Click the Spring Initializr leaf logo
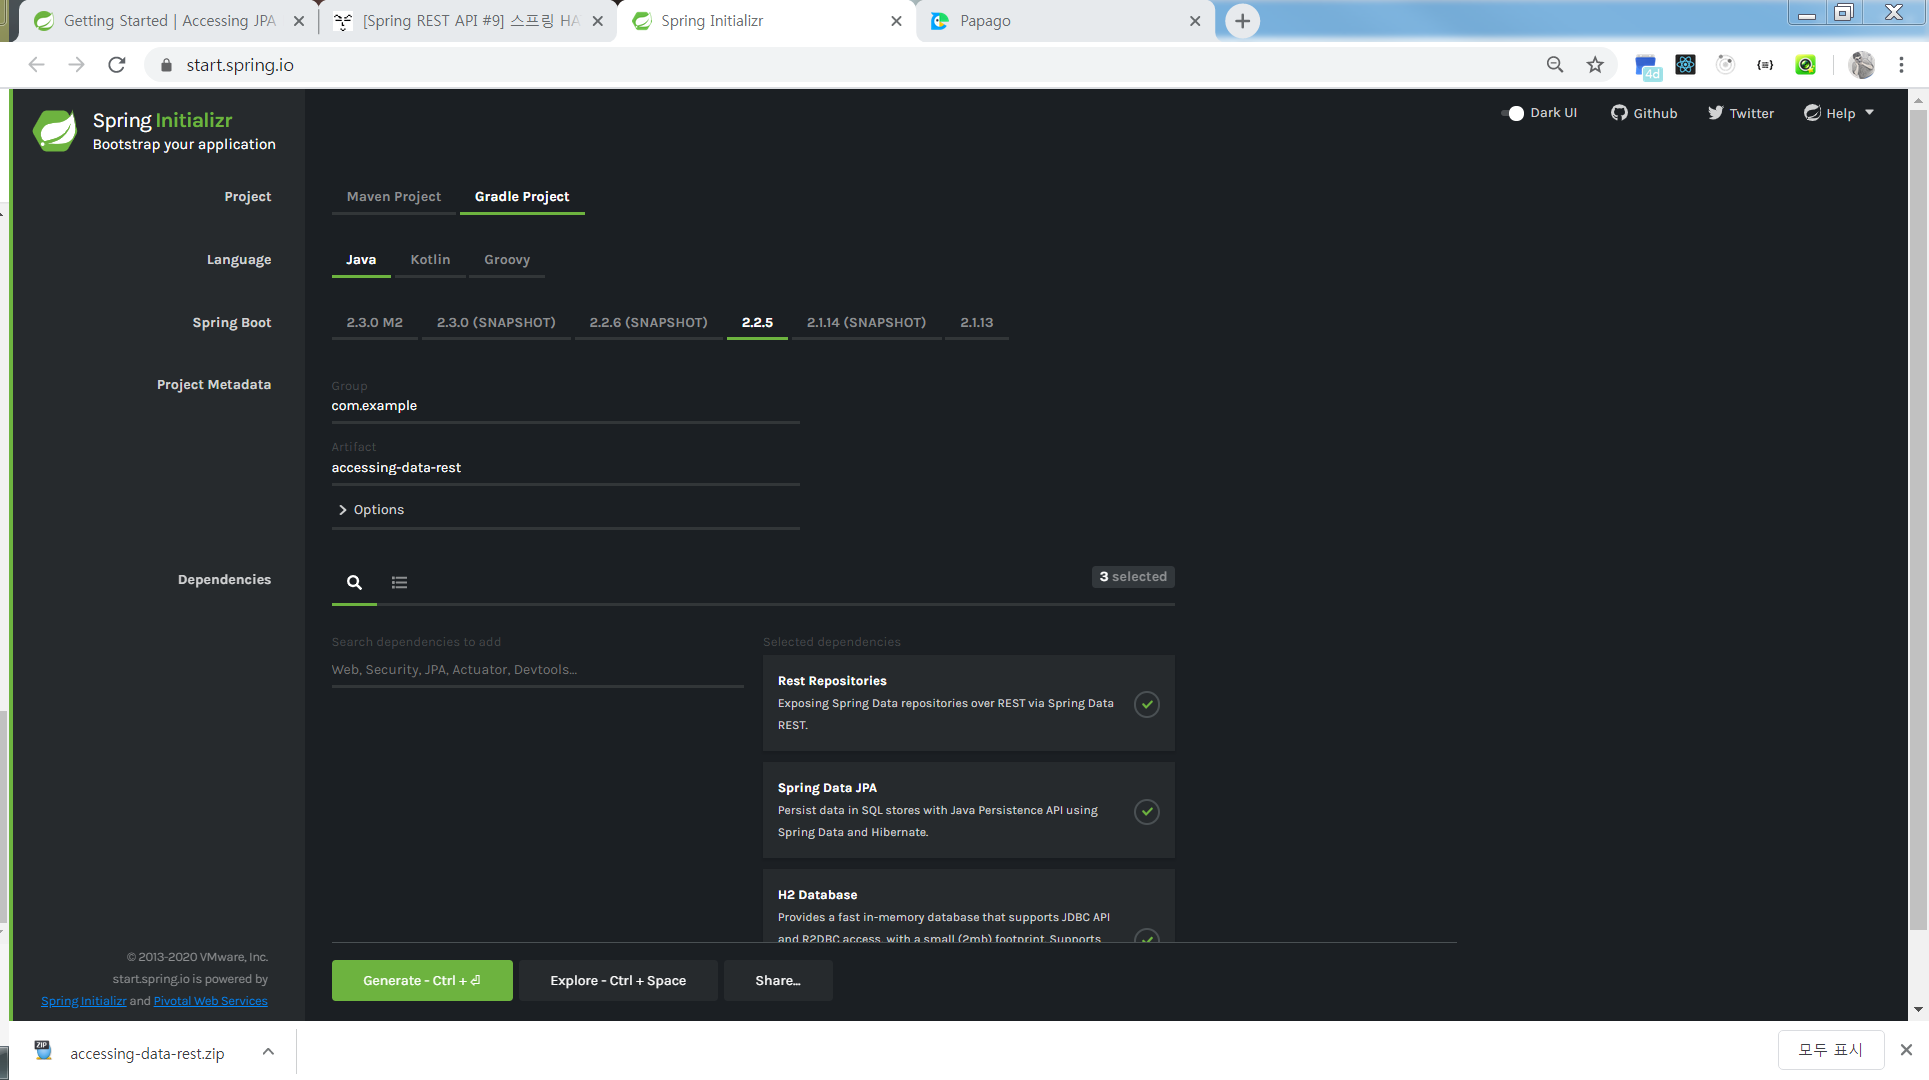This screenshot has width=1929, height=1080. click(55, 131)
